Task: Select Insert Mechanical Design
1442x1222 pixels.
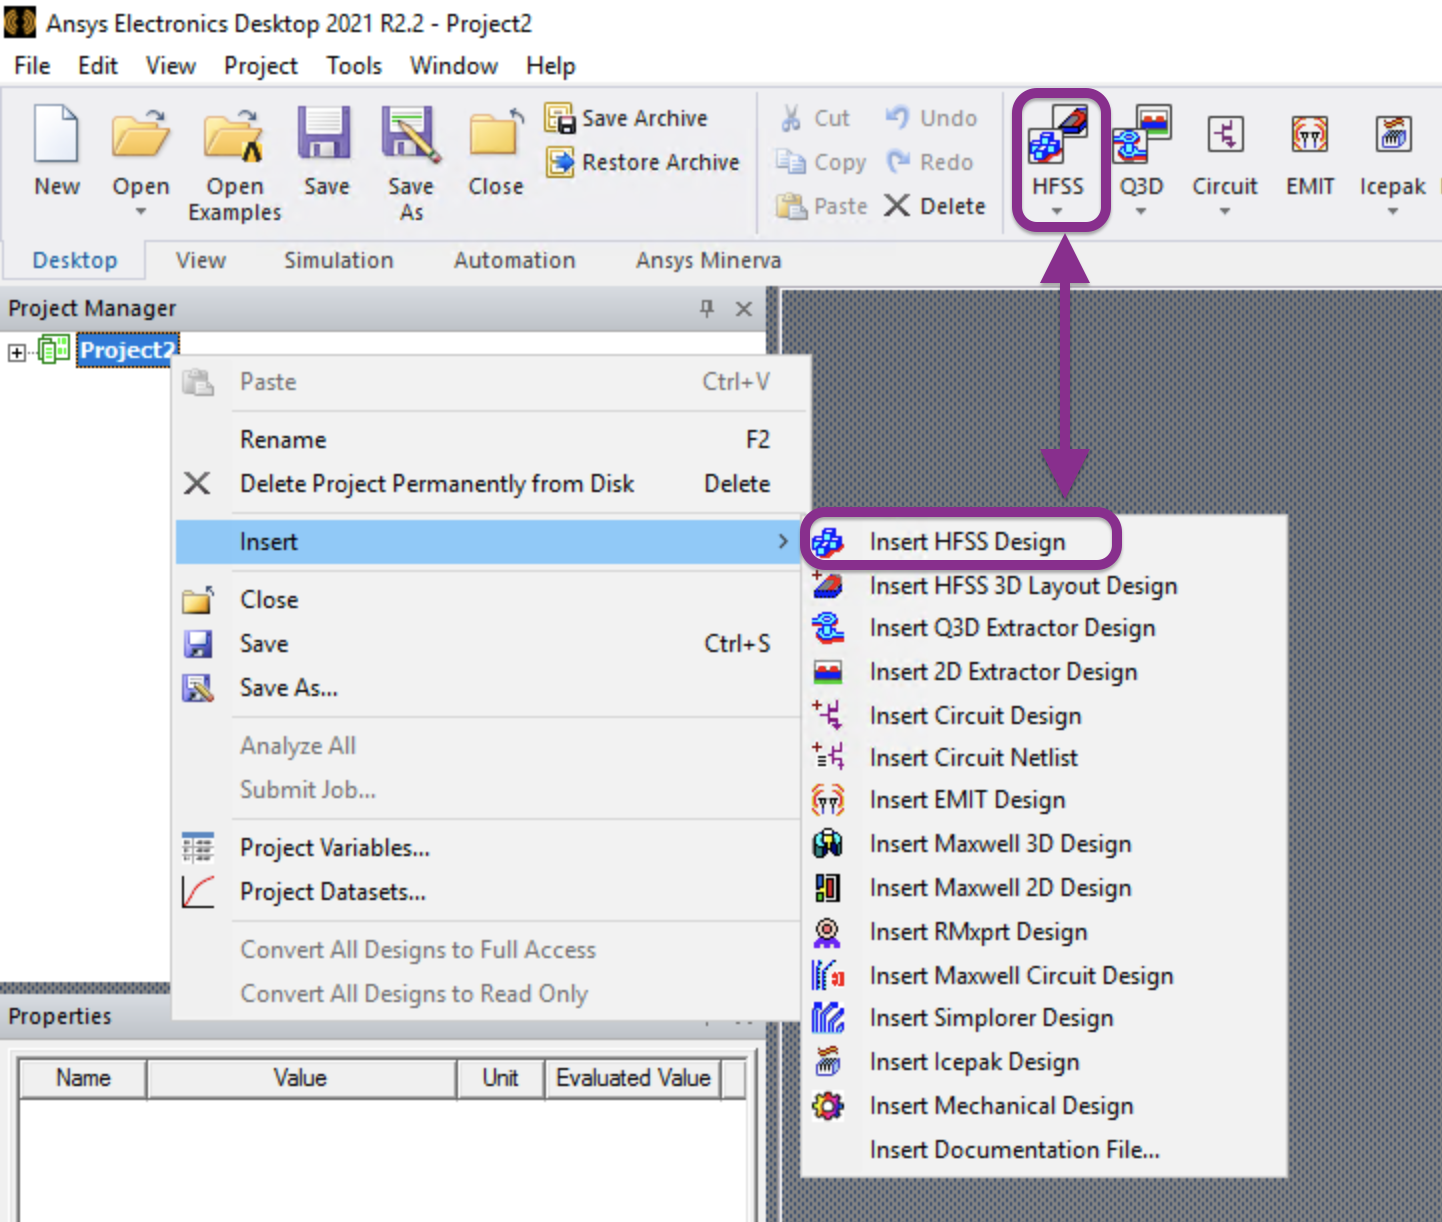Action: pos(1044,1106)
